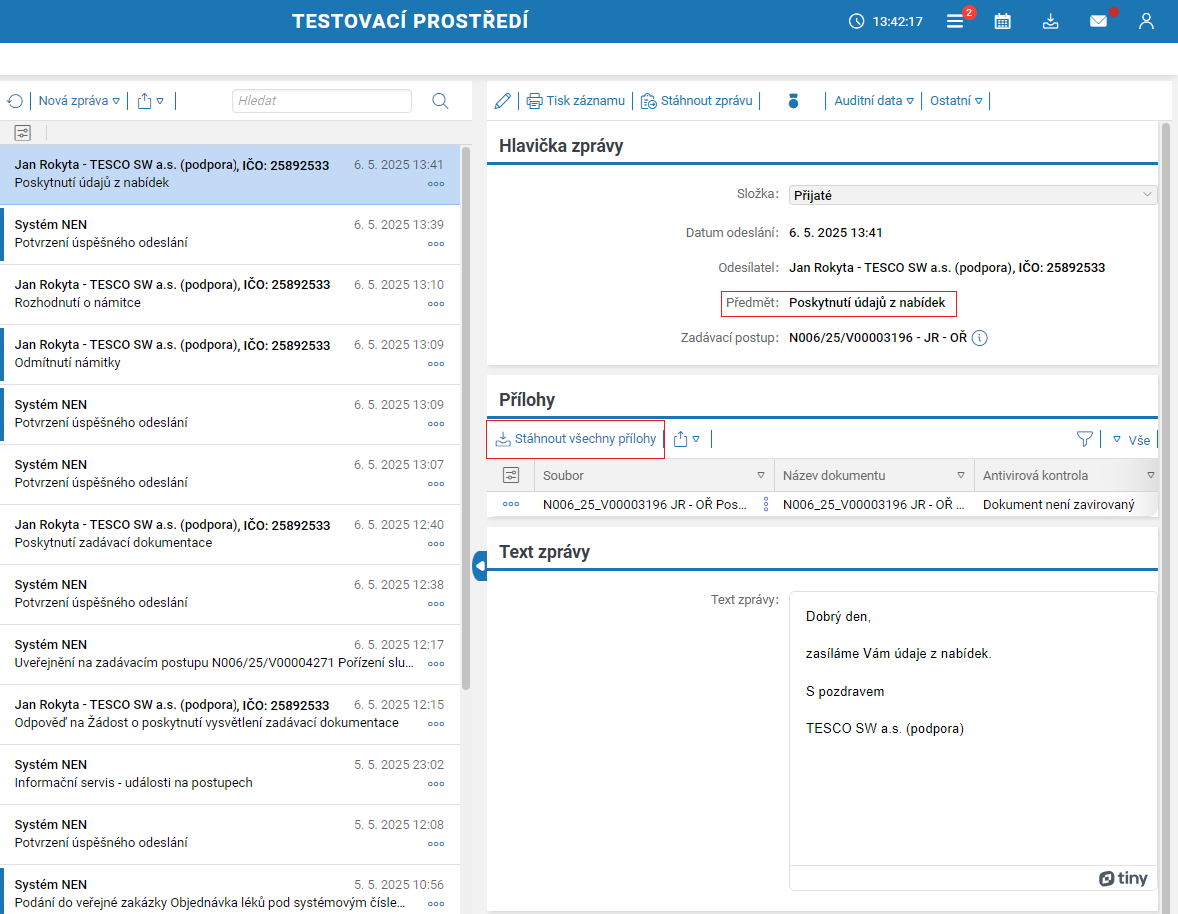The image size is (1178, 914).
Task: Expand the Složka dropdown showing Přijaté
Action: click(x=972, y=195)
